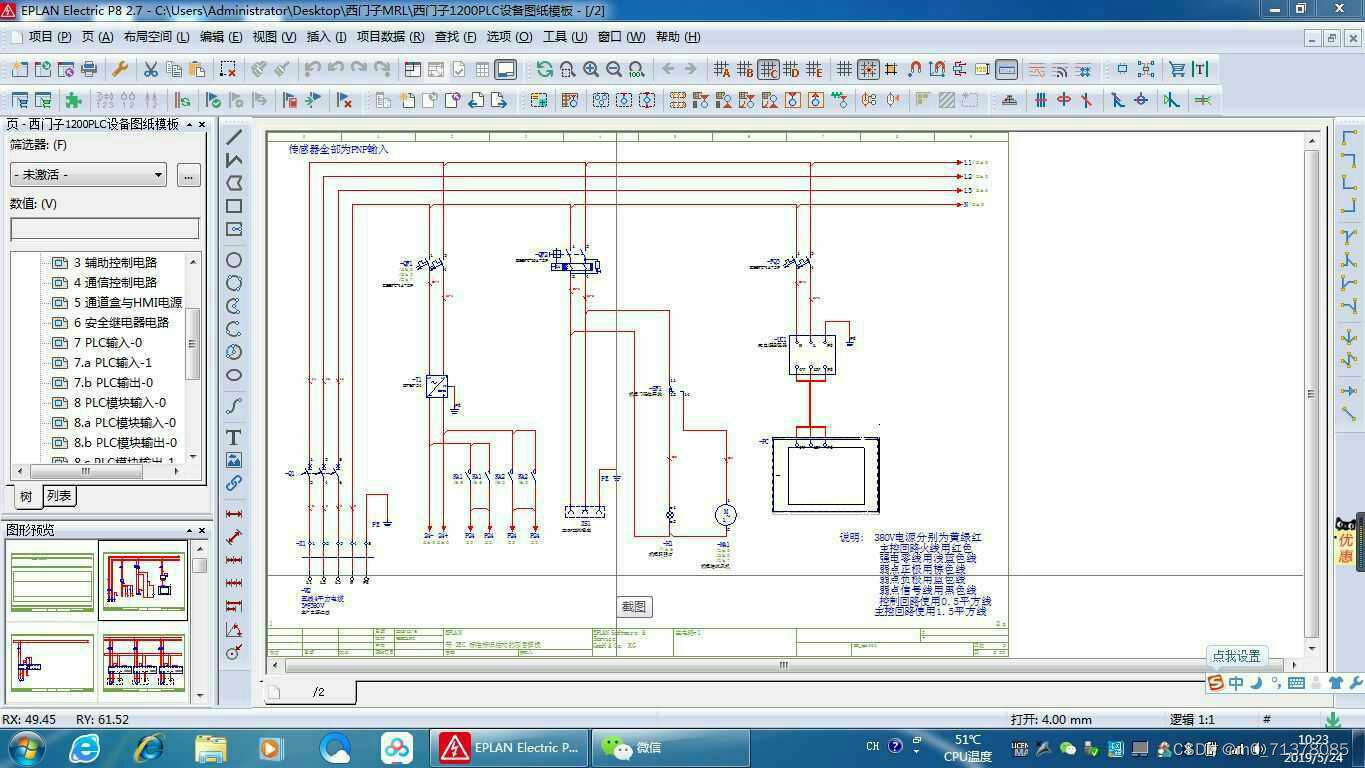Click the Paste clipboard icon
Viewport: 1365px width, 768px height.
coord(197,69)
